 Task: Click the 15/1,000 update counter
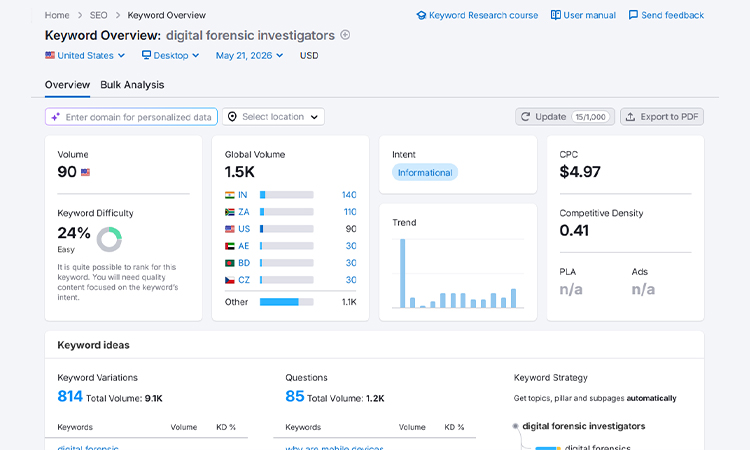[590, 117]
